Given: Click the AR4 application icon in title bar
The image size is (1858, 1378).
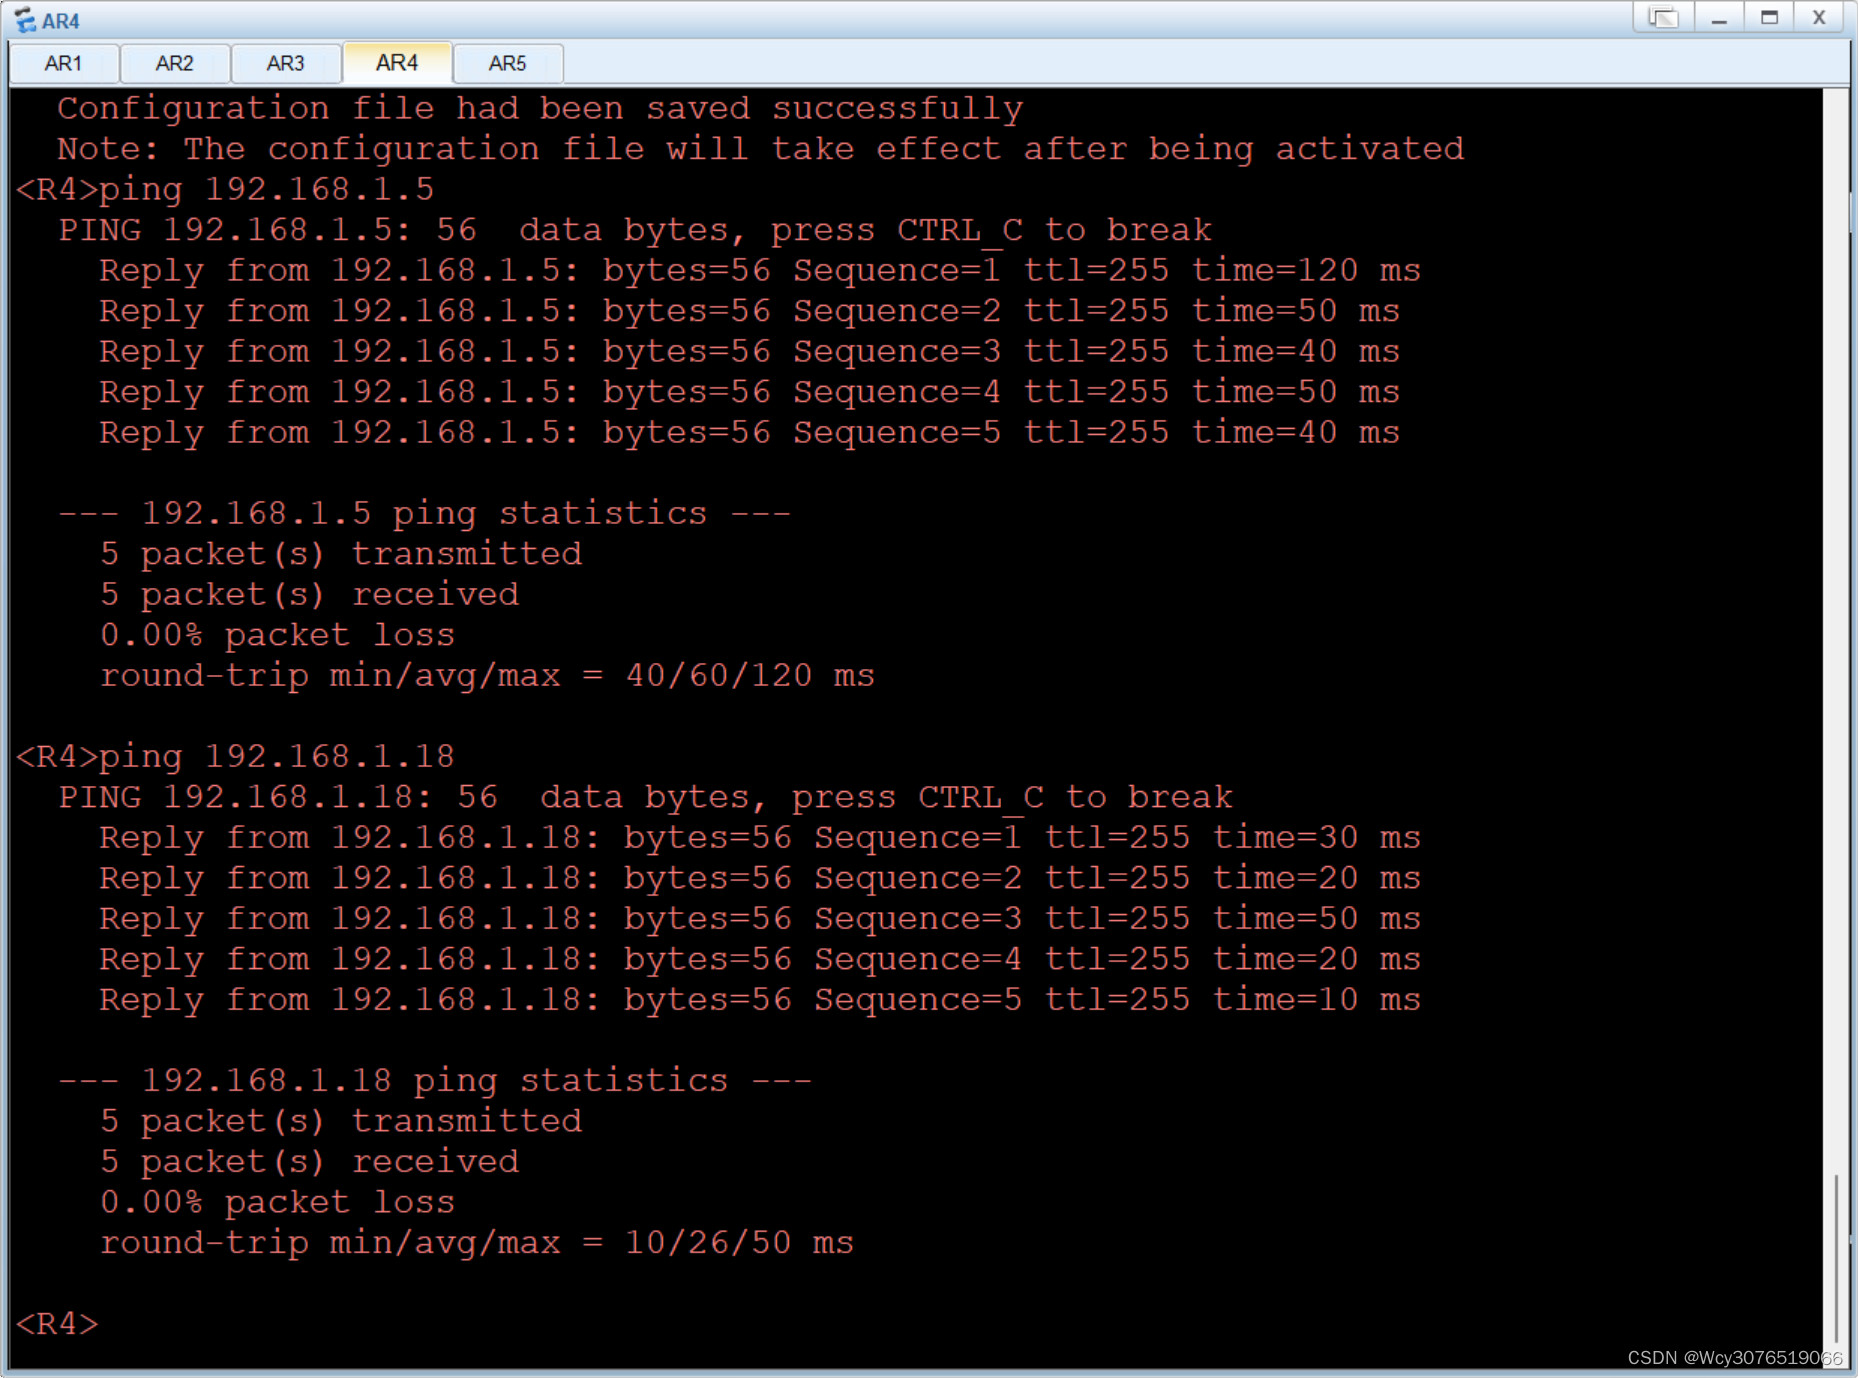Looking at the screenshot, I should (24, 20).
